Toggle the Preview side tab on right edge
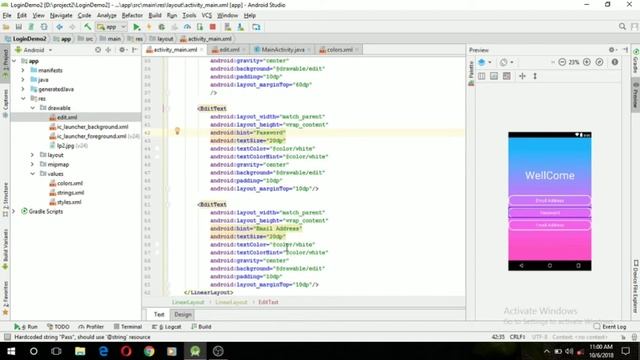This screenshot has height=360, width=640. (x=636, y=95)
